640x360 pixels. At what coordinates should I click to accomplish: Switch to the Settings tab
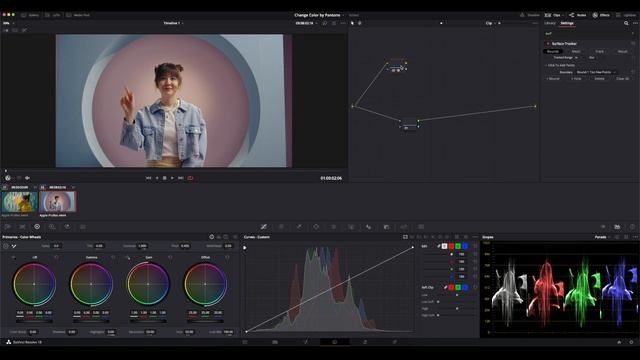point(567,23)
